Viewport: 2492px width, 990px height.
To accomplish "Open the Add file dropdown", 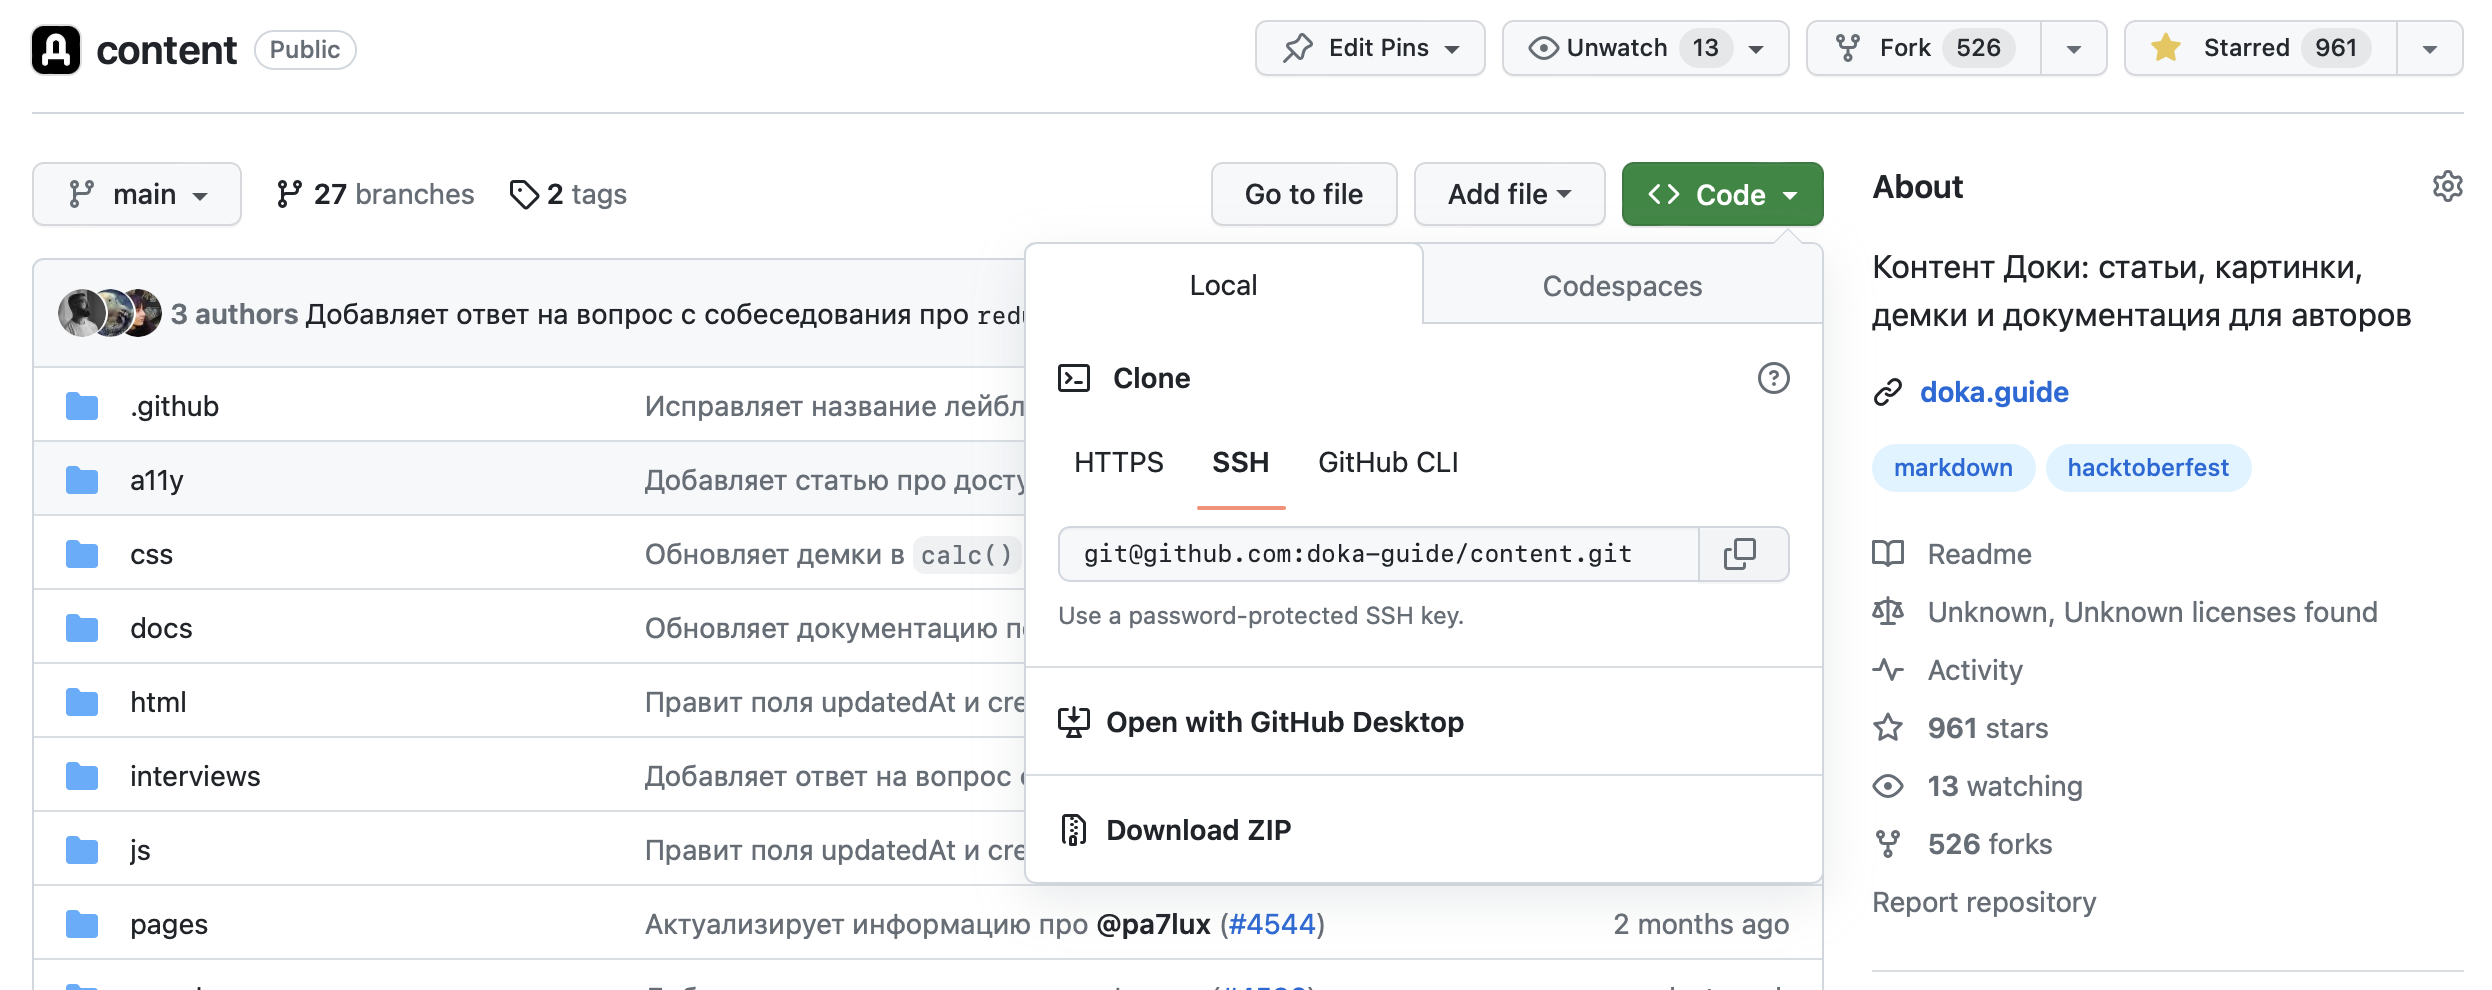I will tap(1509, 194).
